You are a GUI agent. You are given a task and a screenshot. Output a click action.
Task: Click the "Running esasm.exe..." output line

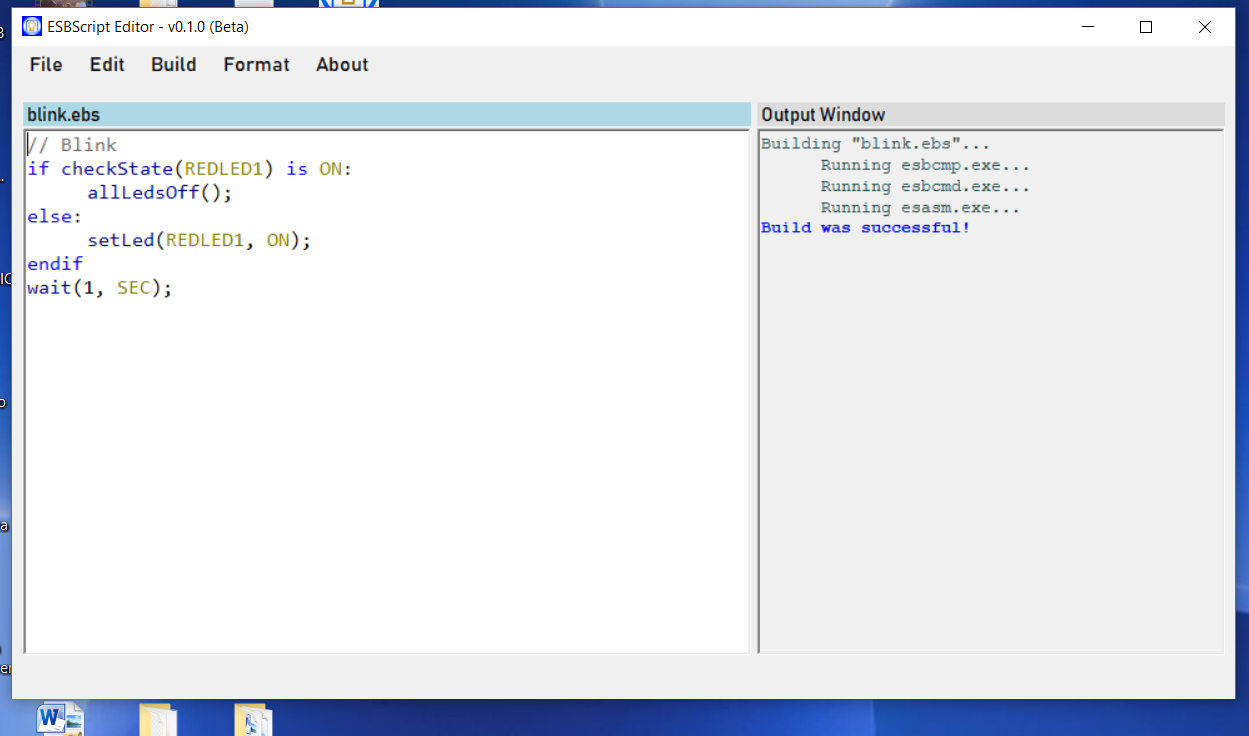click(920, 208)
